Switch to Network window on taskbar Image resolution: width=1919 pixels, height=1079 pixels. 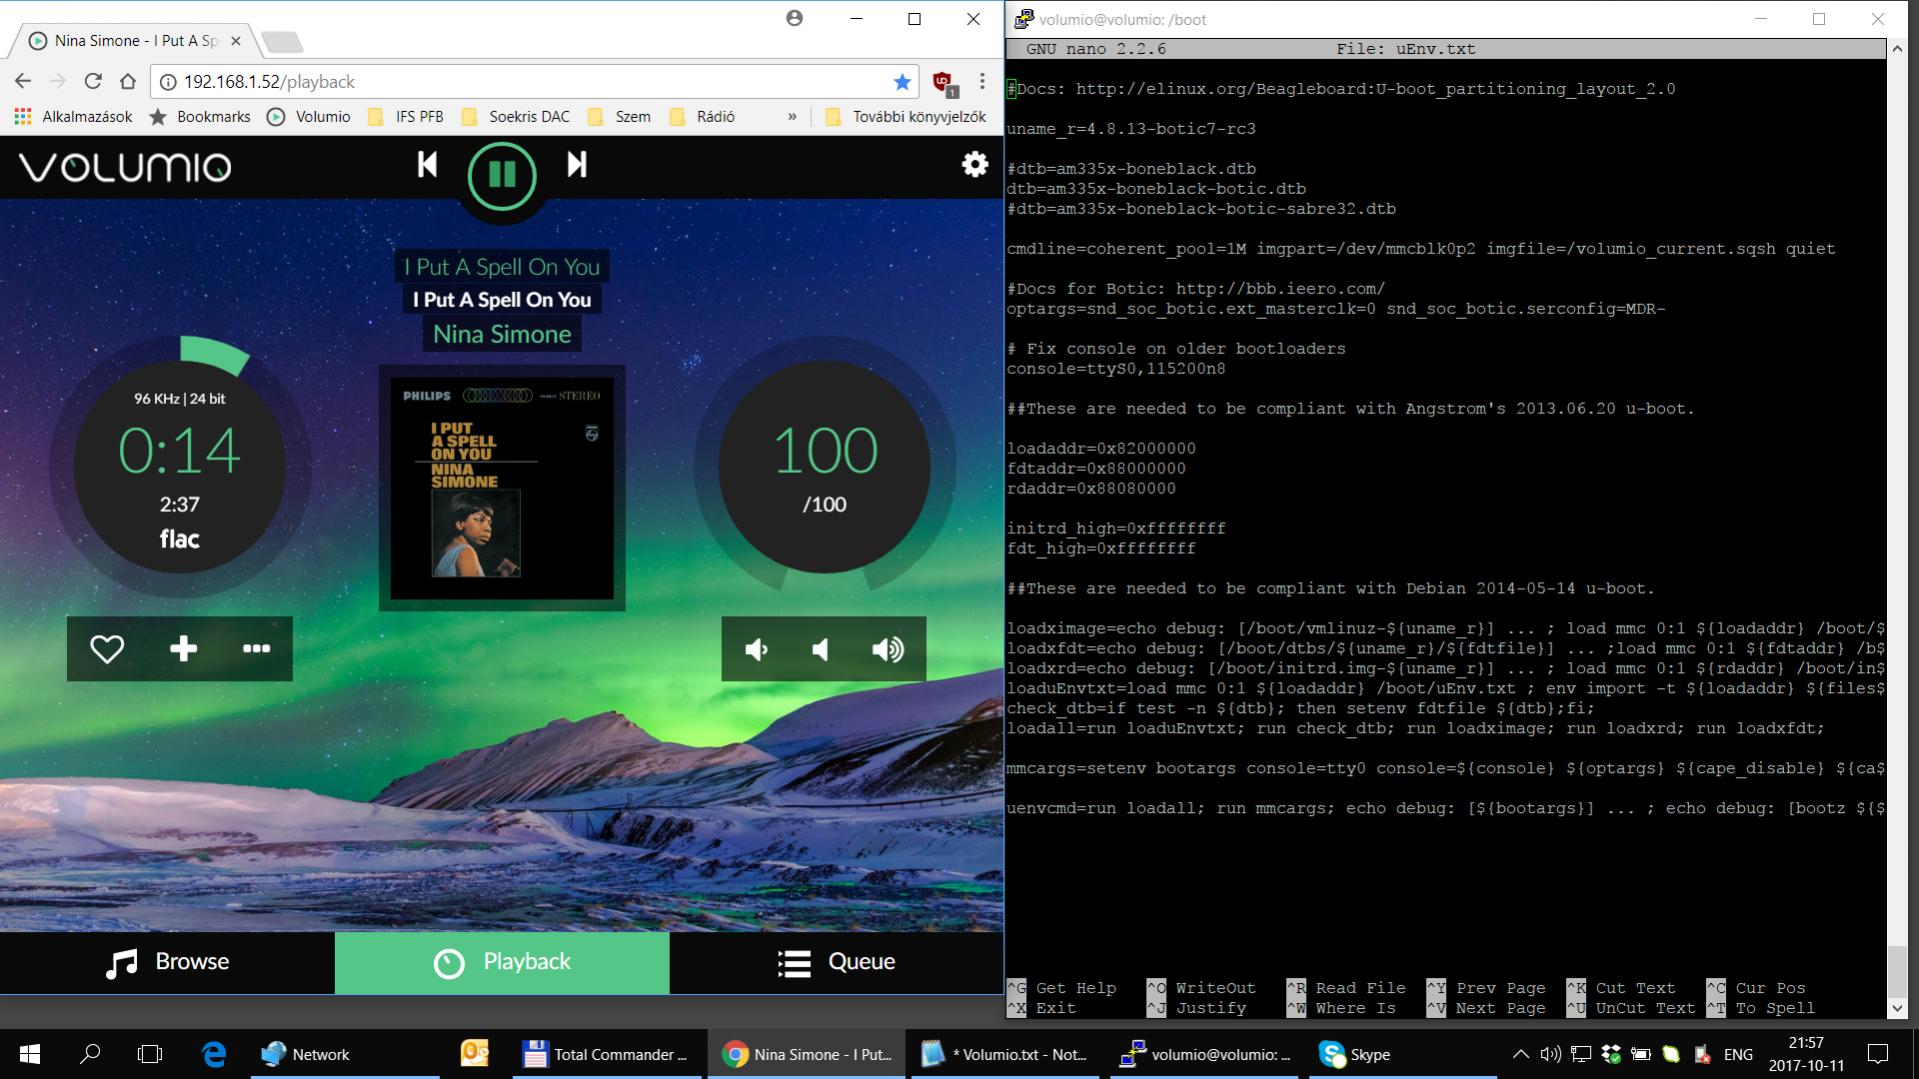point(345,1054)
